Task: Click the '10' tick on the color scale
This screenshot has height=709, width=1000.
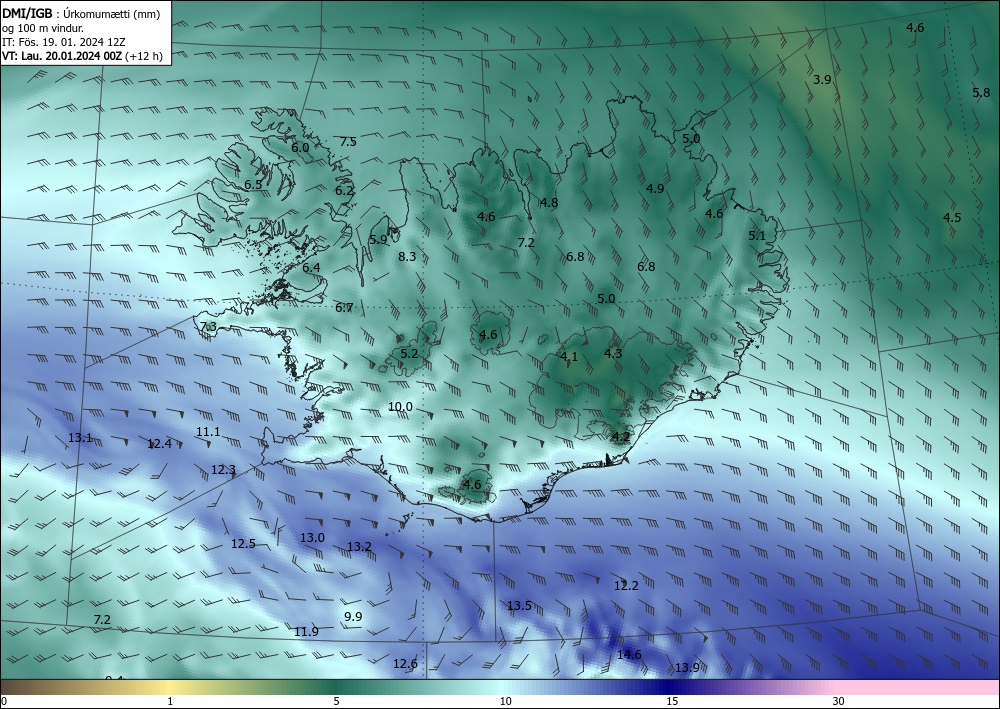Action: click(505, 702)
